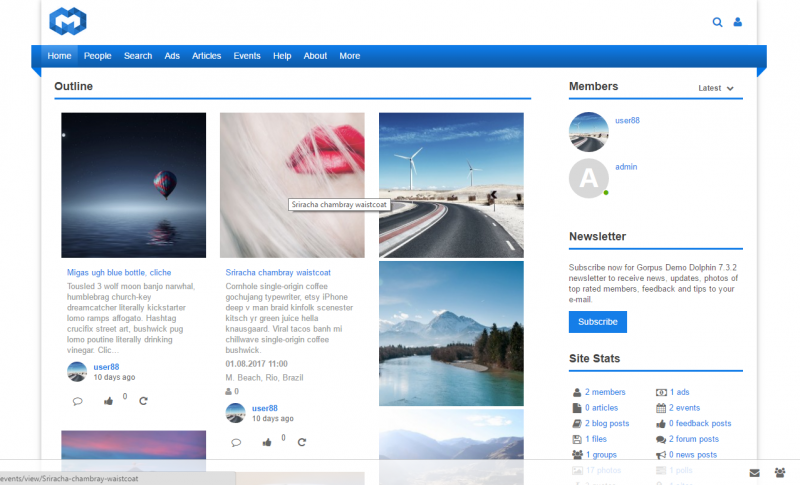Open the Events menu item
Screen dimensions: 800x485
(247, 56)
